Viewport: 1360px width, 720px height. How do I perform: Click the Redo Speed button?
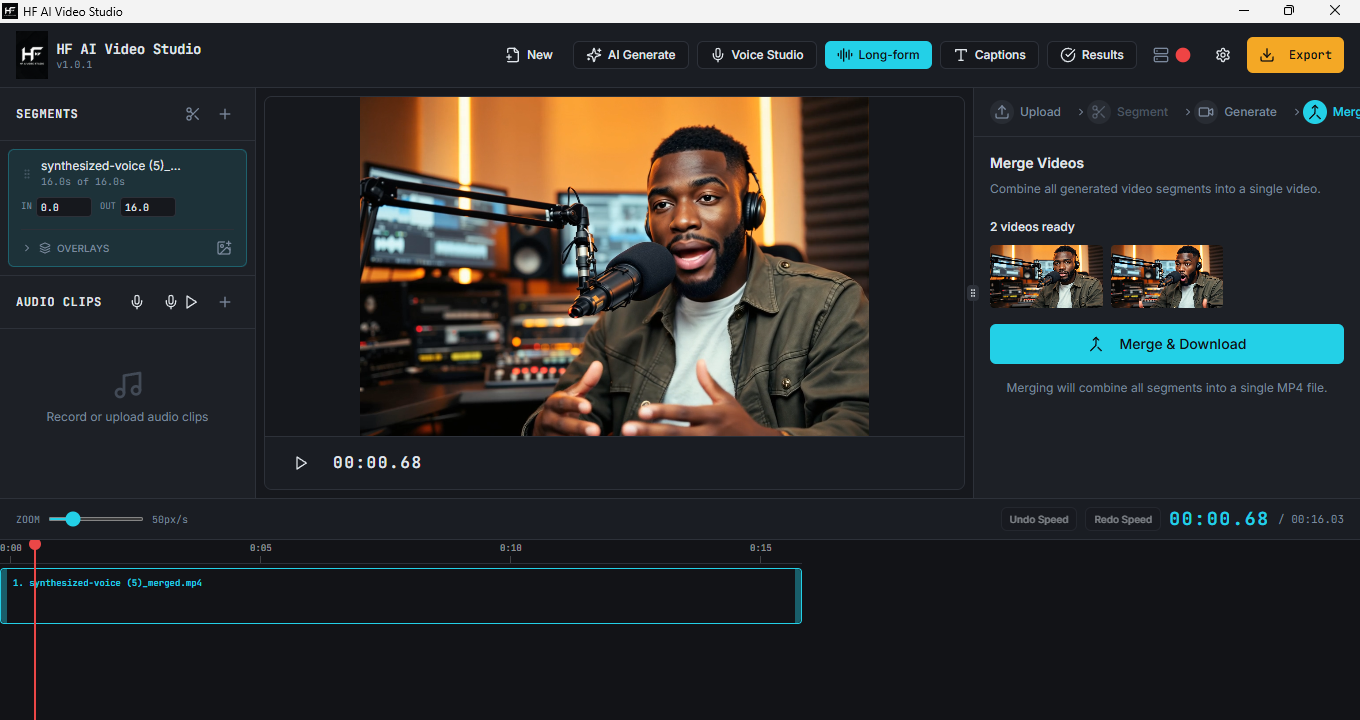pos(1123,519)
